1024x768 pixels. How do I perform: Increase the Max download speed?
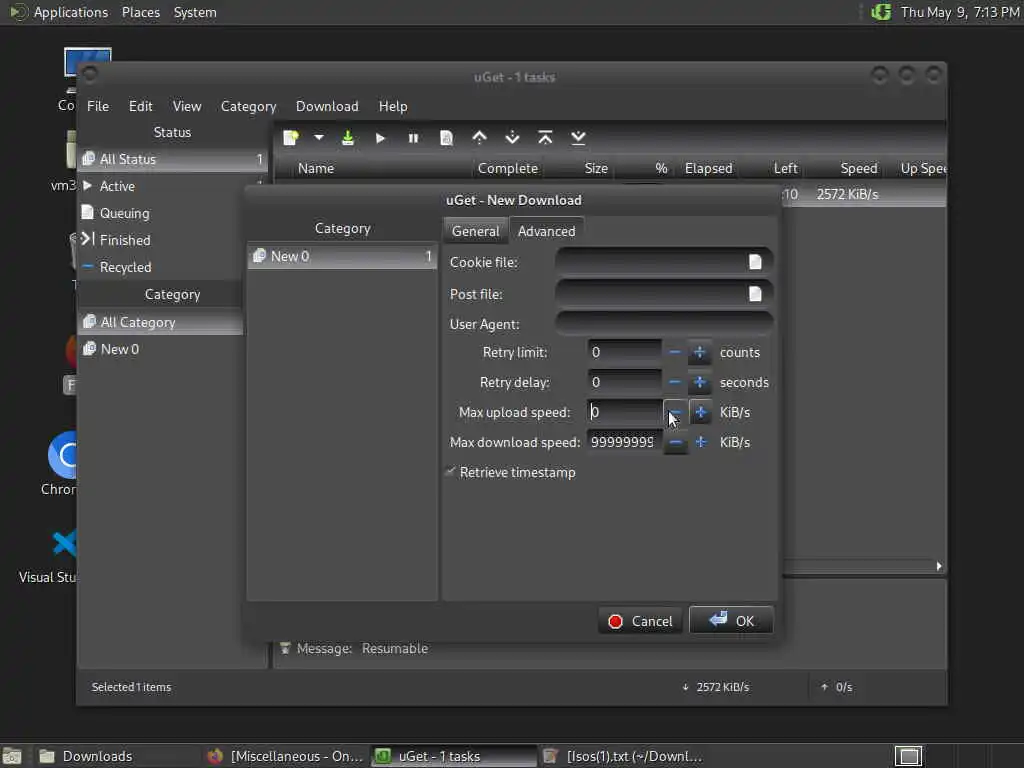tap(700, 442)
